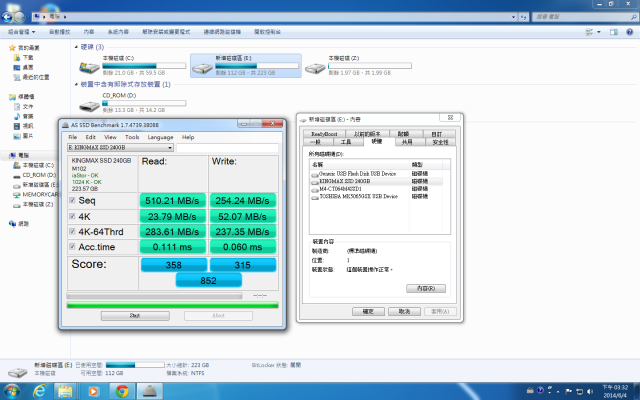The width and height of the screenshot is (640, 400).
Task: Click 連線網路磁碟機 in Explorer toolbar
Action: click(x=222, y=32)
